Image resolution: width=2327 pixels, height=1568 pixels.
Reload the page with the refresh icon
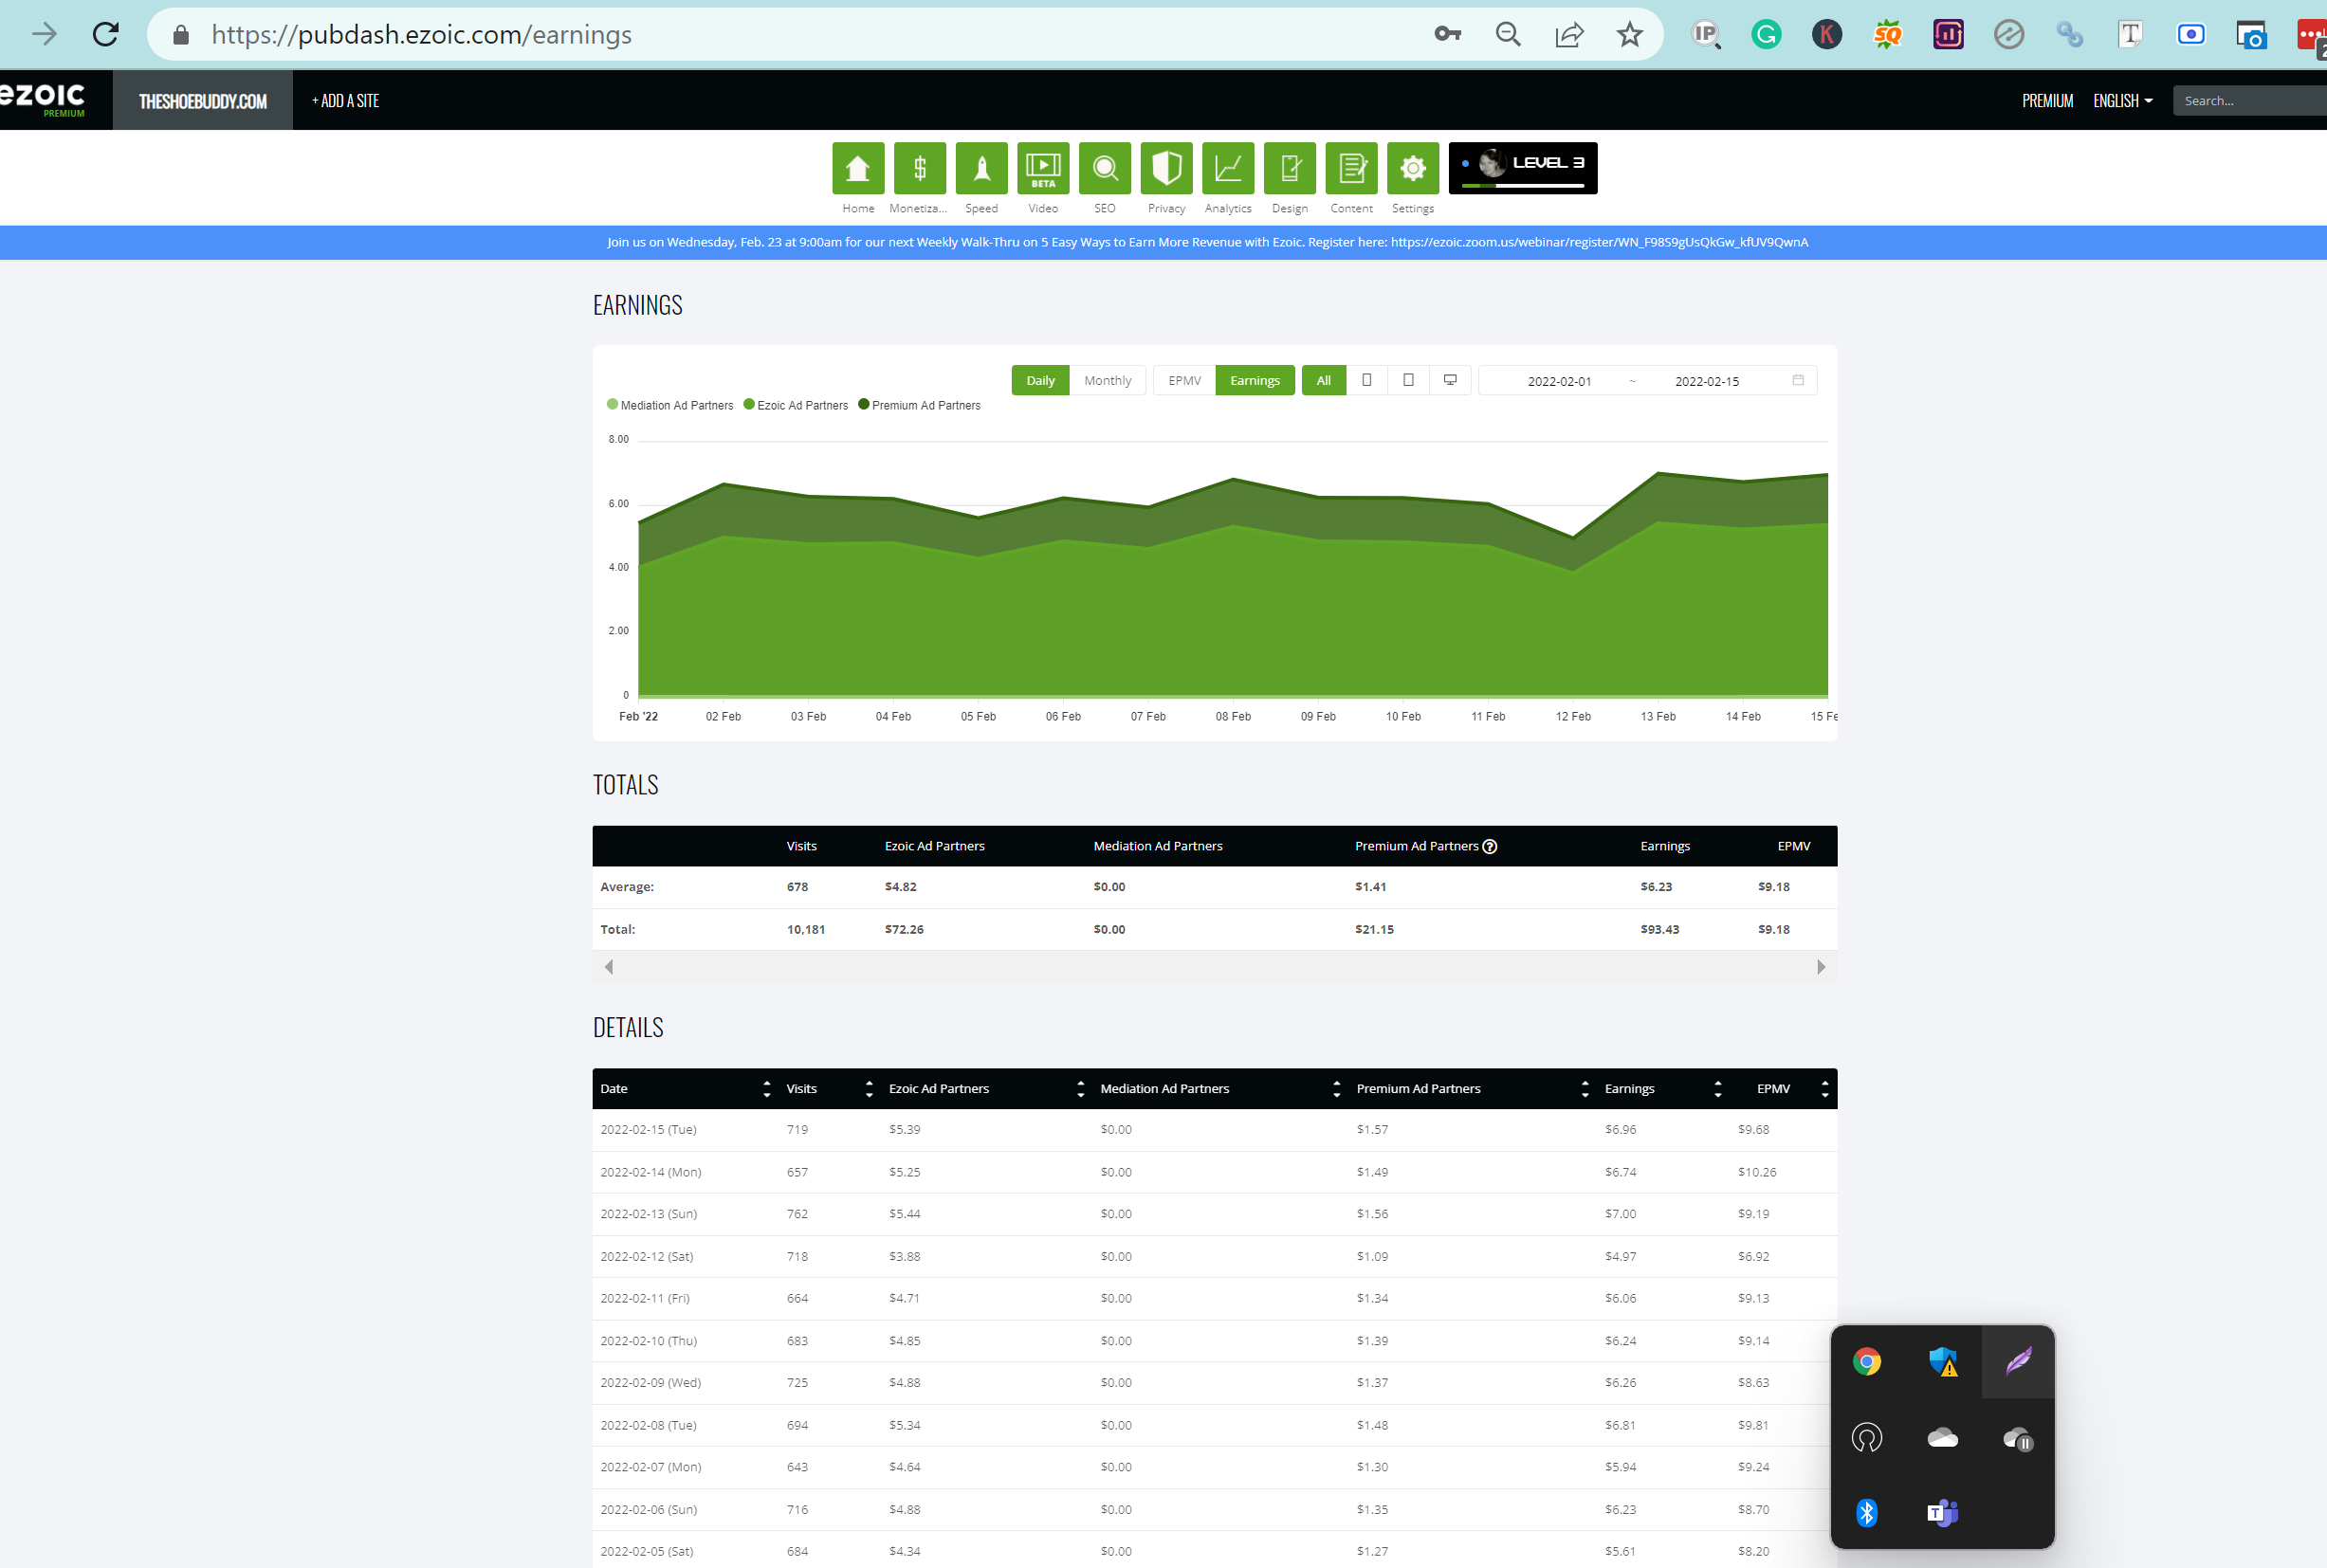pyautogui.click(x=106, y=35)
